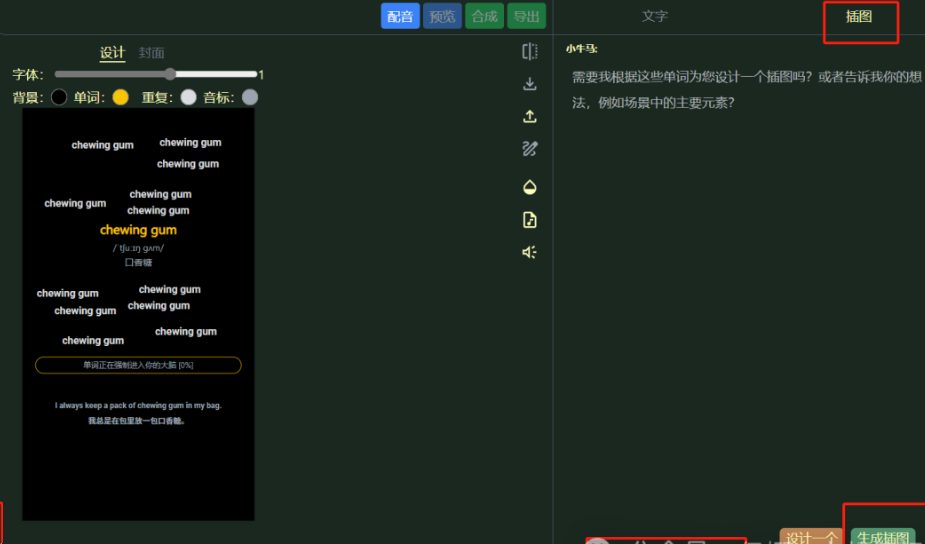Viewport: 925px width, 544px height.
Task: Click the half-filled droplet opacity icon
Action: [x=530, y=187]
